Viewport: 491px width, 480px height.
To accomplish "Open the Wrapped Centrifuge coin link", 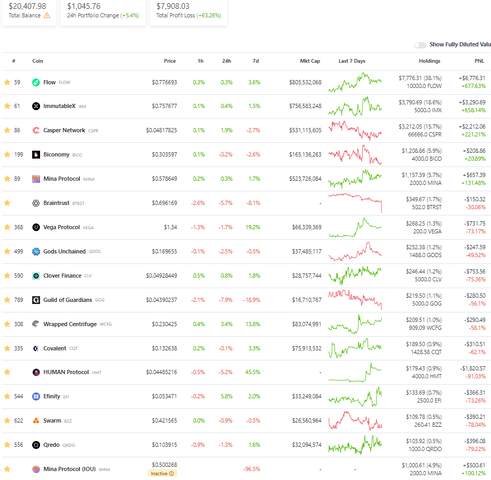I will coord(70,324).
